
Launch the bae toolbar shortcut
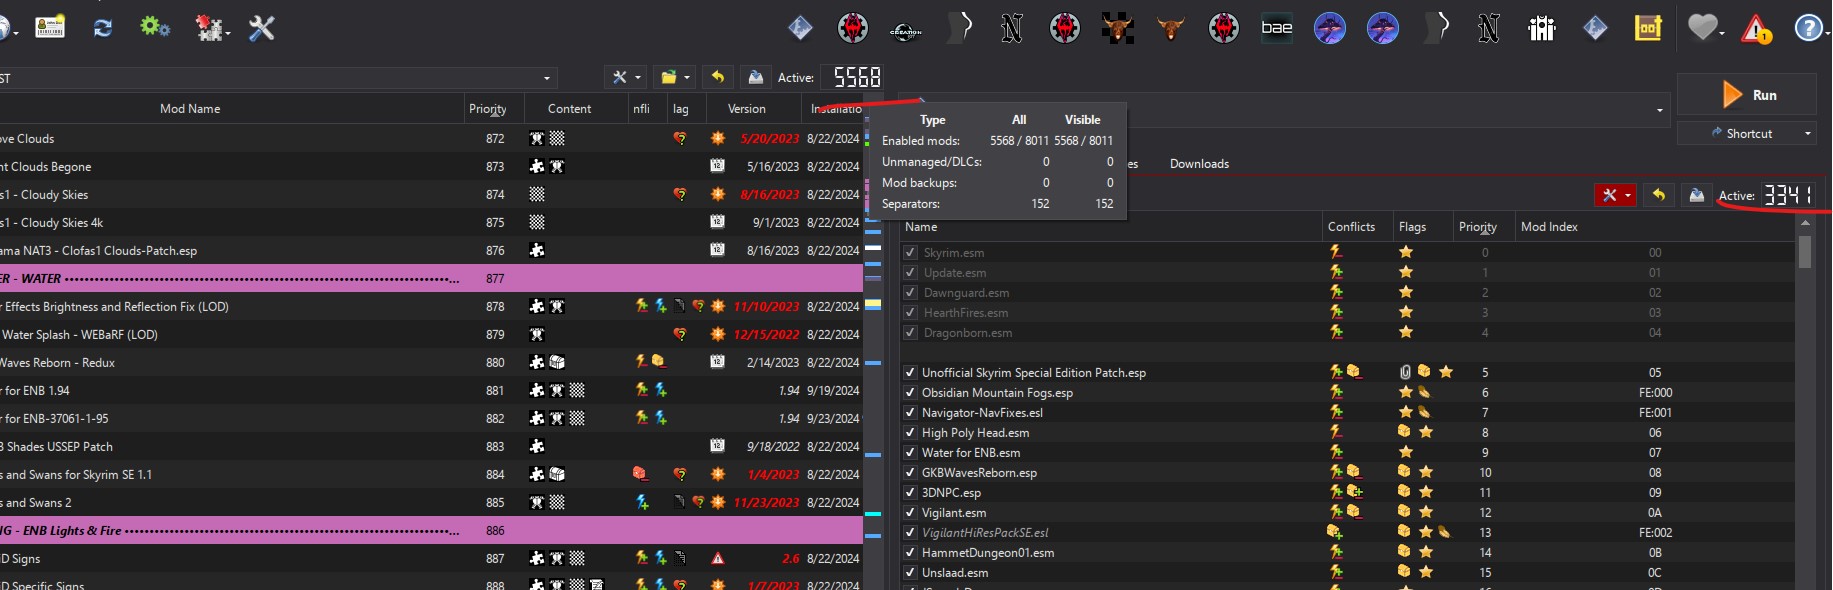(1277, 28)
